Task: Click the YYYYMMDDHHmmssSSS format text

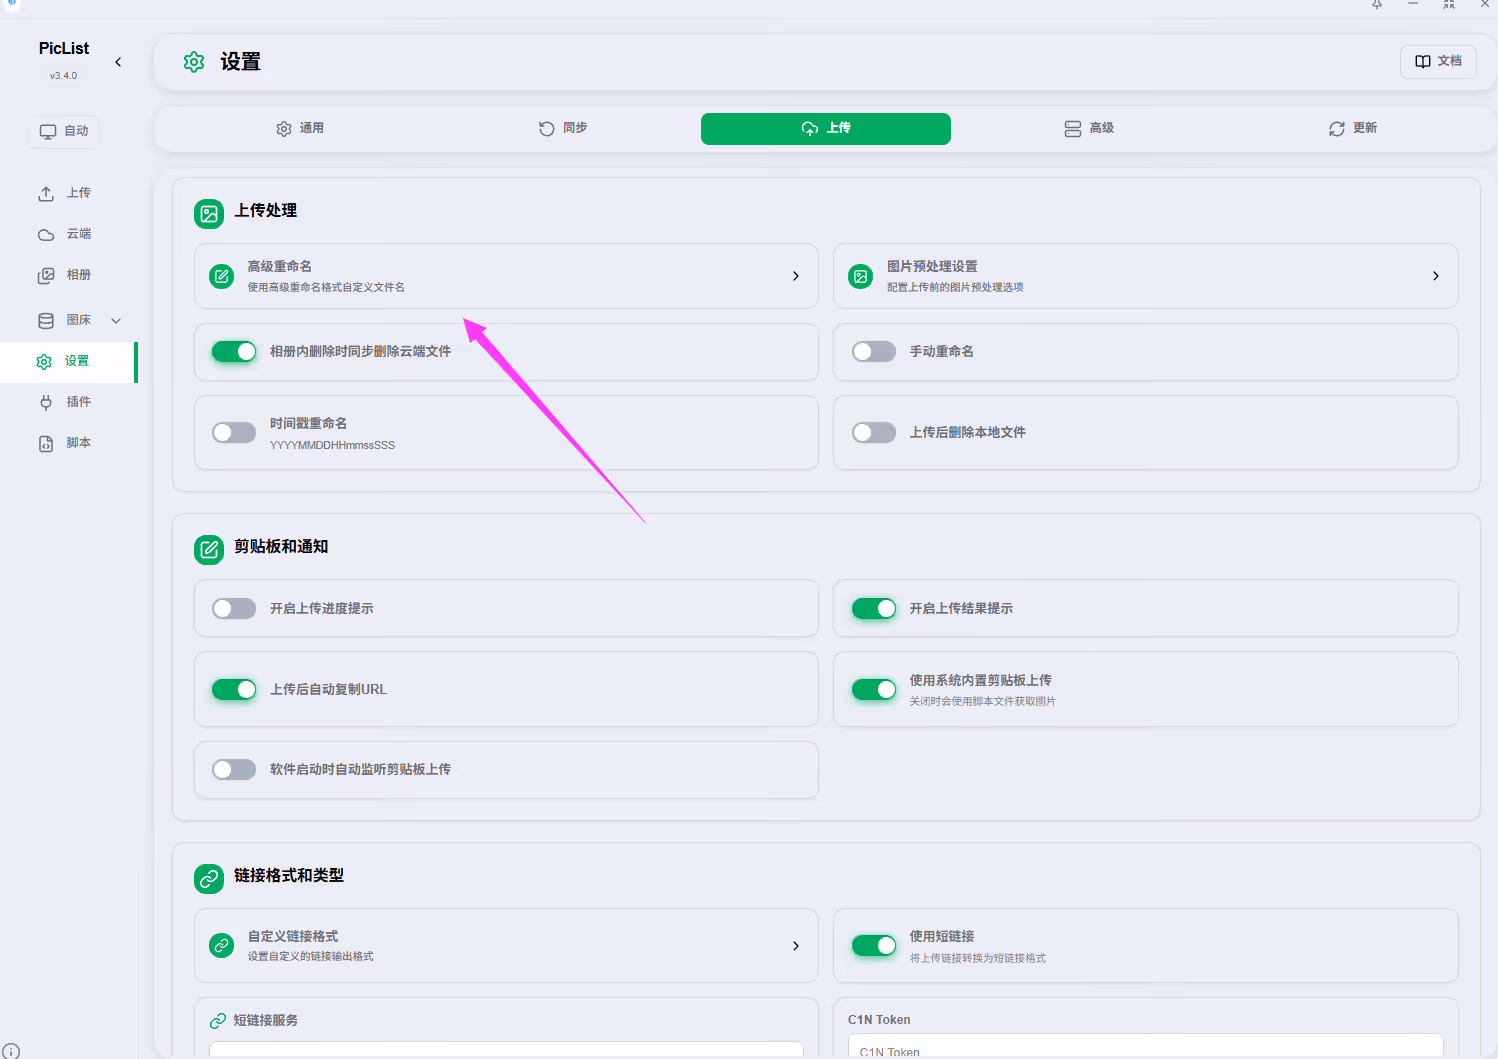Action: (332, 446)
